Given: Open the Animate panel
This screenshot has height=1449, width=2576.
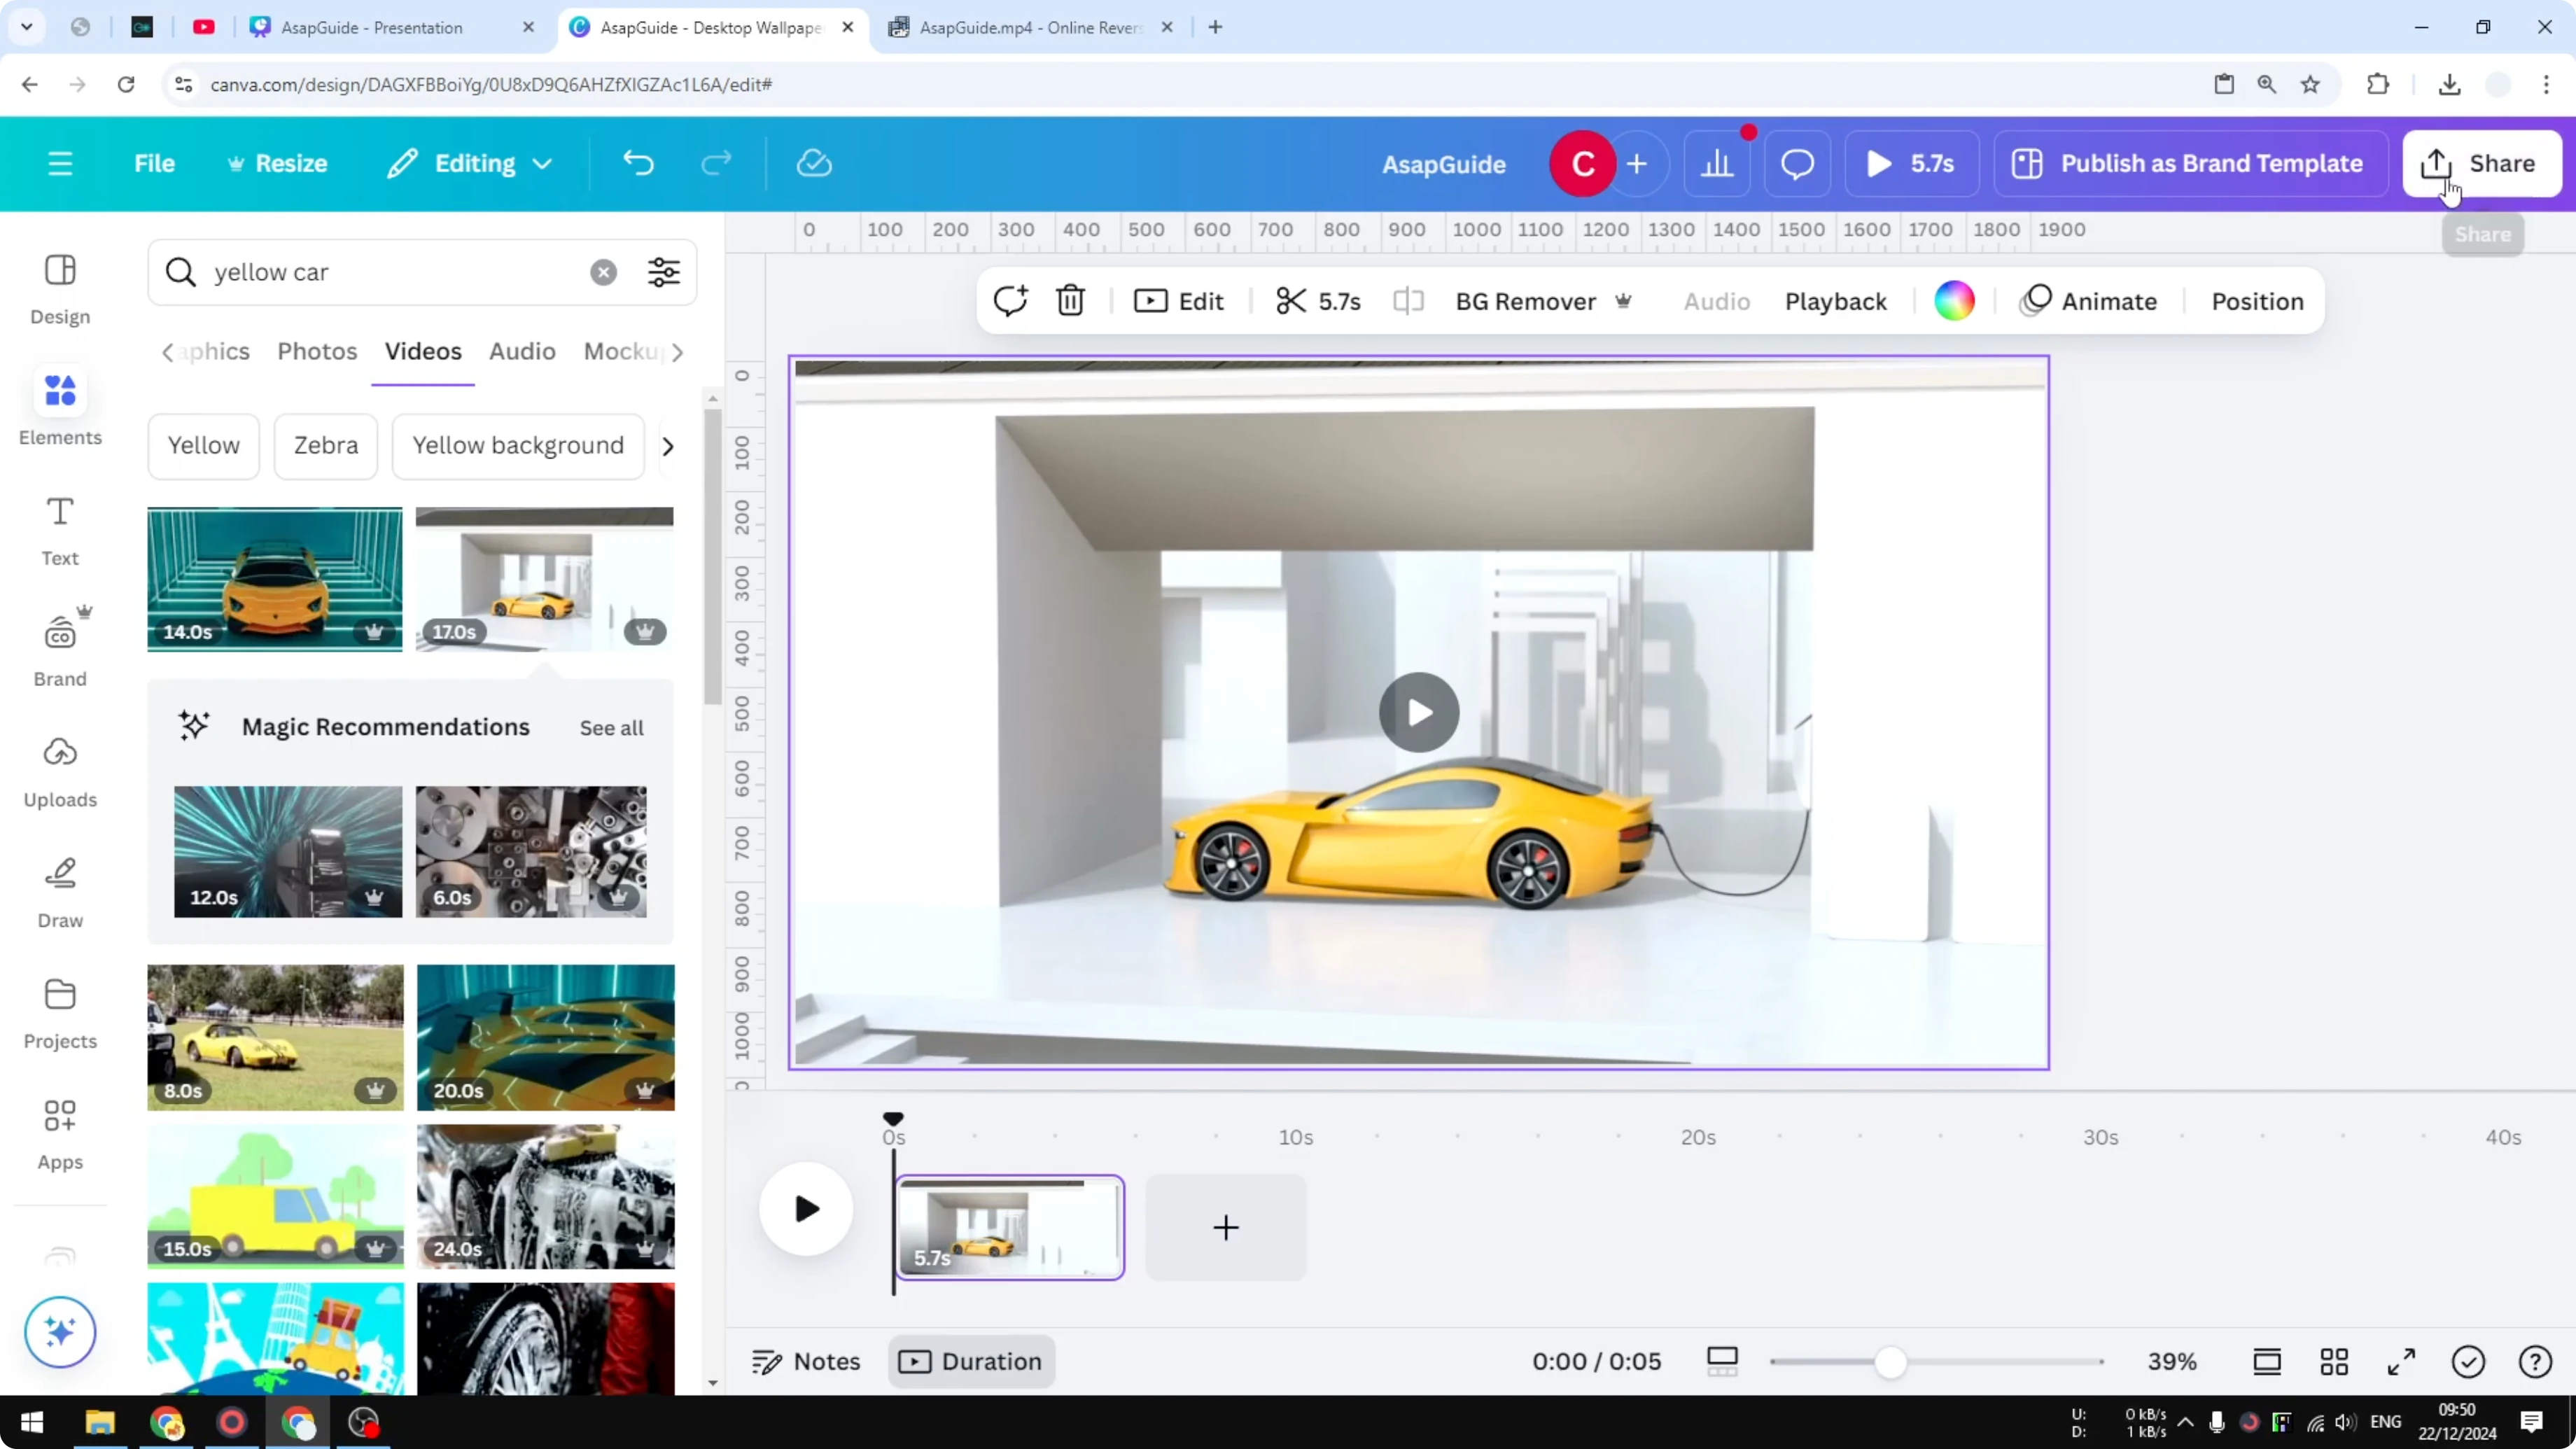Looking at the screenshot, I should pos(2091,300).
